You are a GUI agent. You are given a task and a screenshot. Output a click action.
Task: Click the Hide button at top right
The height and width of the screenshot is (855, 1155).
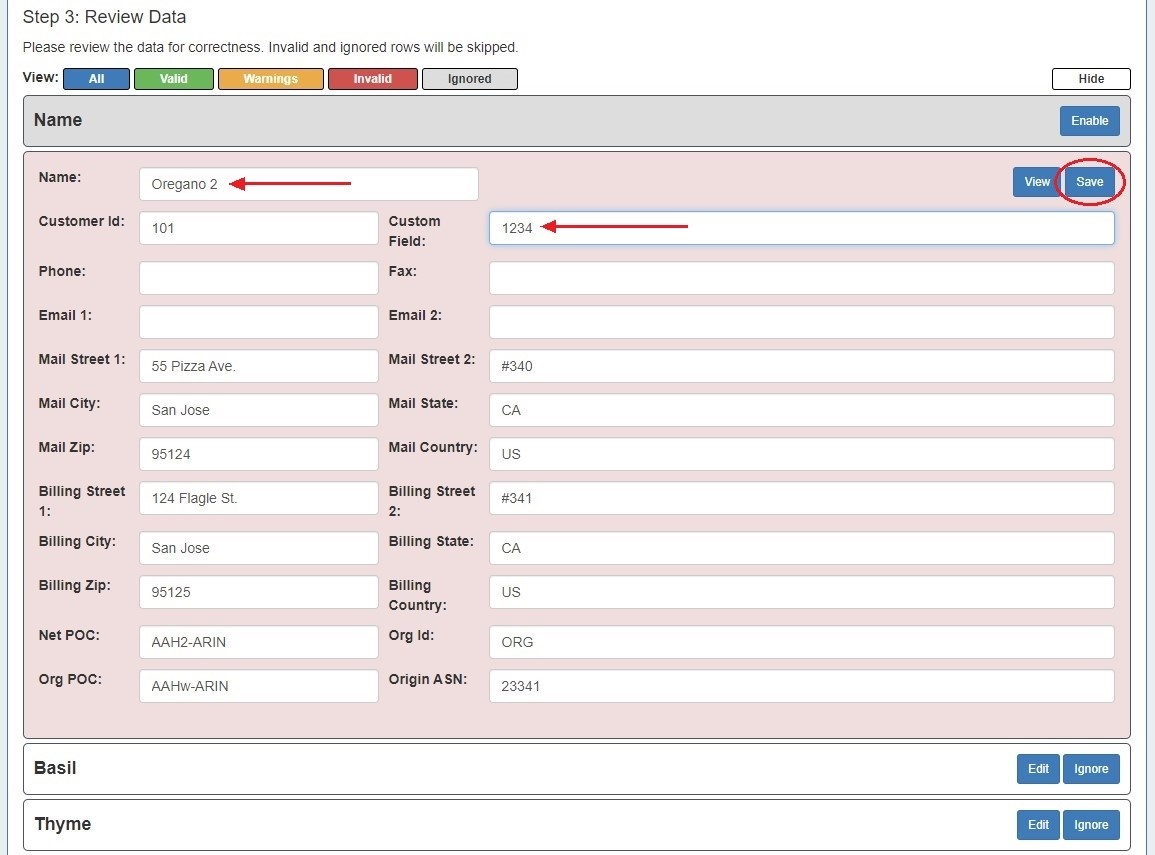(1090, 79)
